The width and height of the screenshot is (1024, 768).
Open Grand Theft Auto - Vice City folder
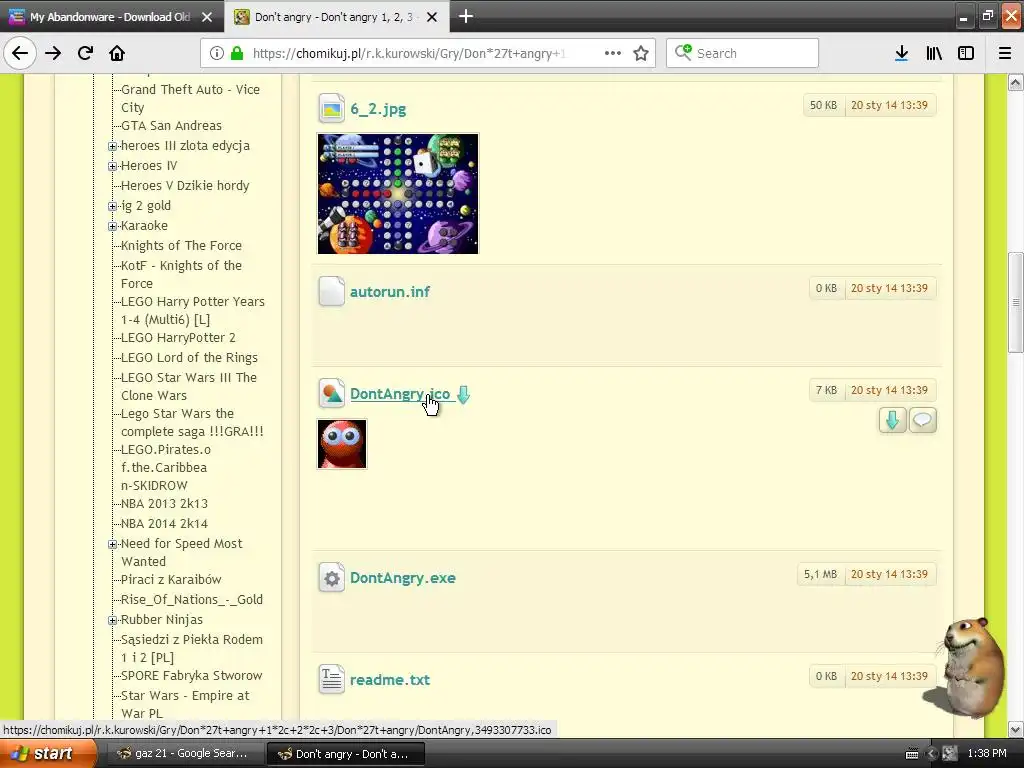tap(190, 99)
